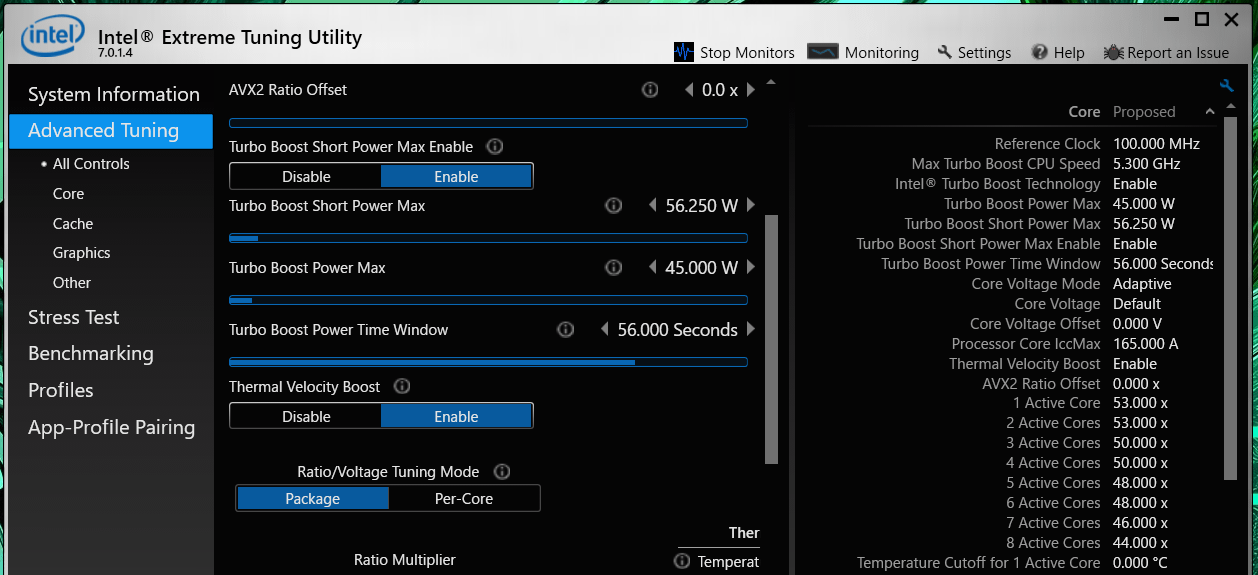Increase AVX2 Ratio Offset with right arrow

[x=750, y=90]
